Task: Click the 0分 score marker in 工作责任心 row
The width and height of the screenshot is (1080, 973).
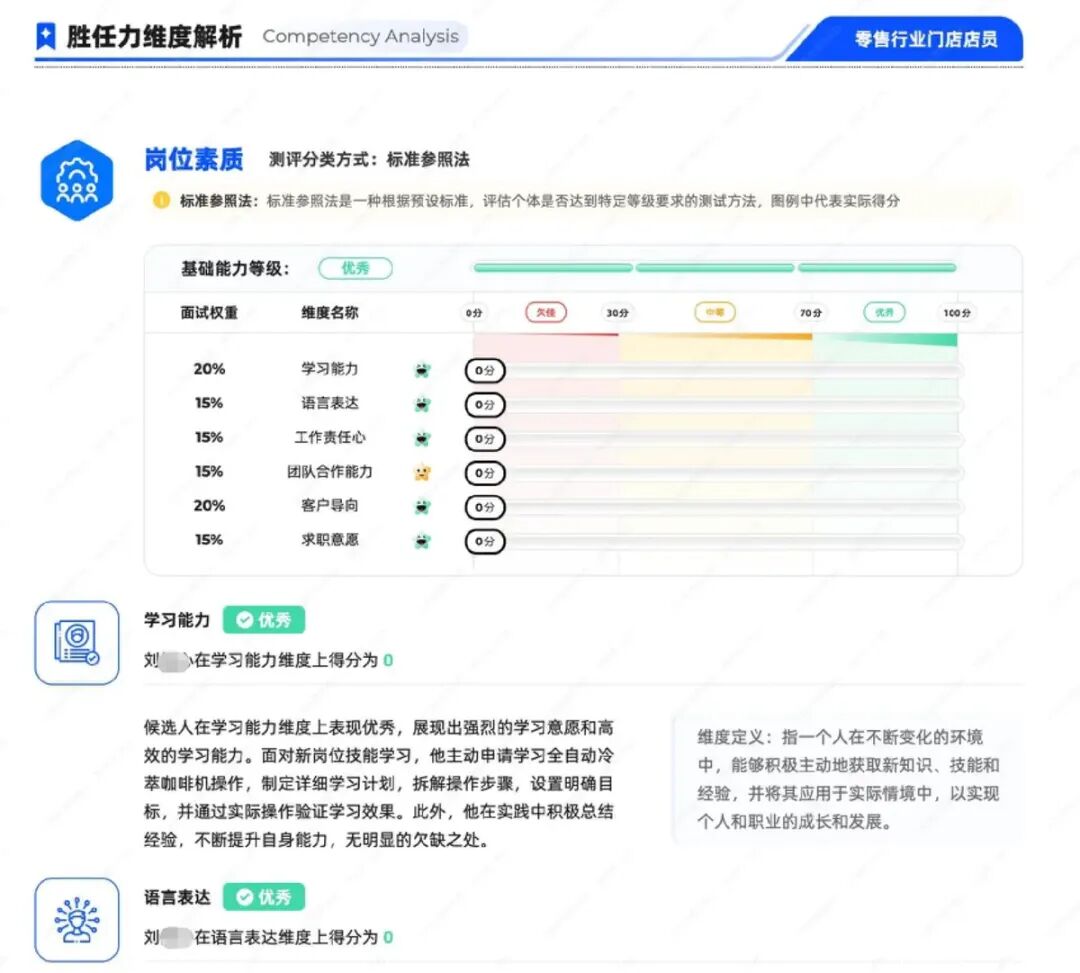Action: click(485, 439)
